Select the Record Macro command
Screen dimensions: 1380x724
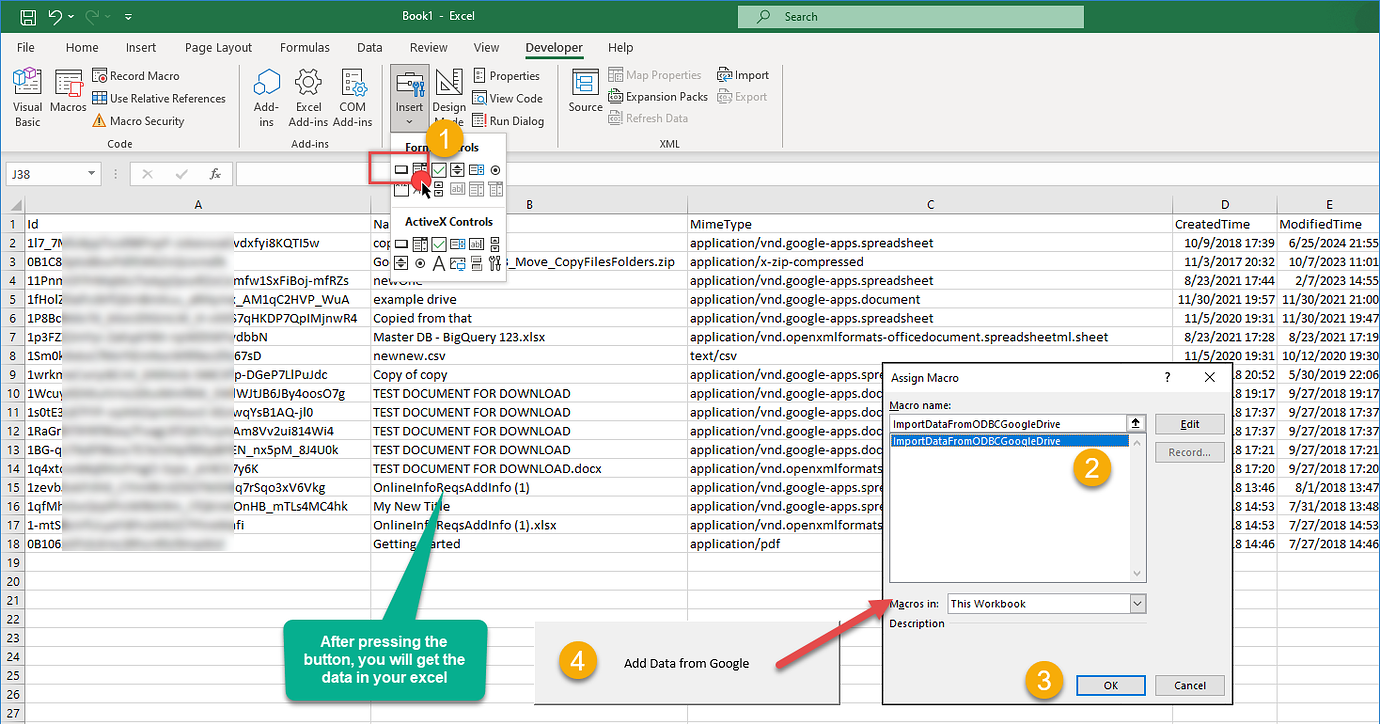[x=143, y=75]
